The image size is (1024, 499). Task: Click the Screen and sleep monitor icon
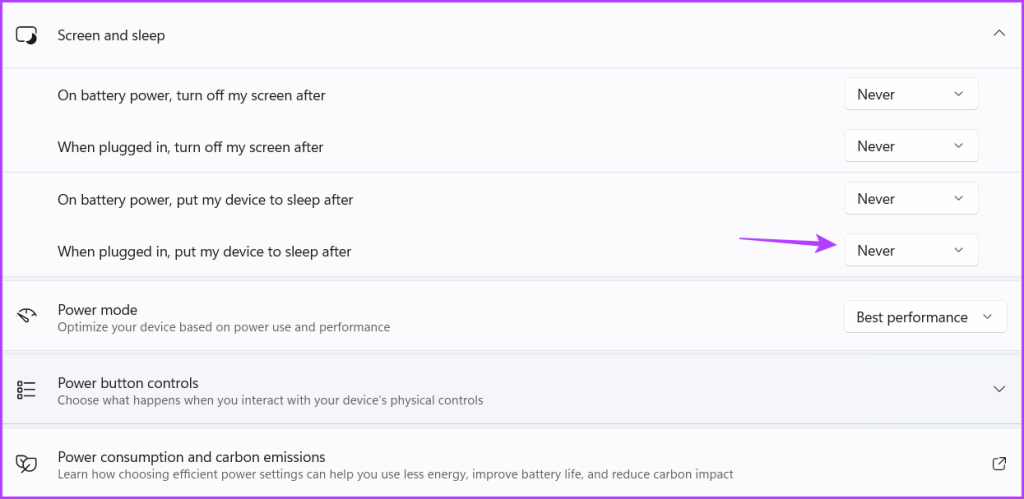click(x=26, y=35)
